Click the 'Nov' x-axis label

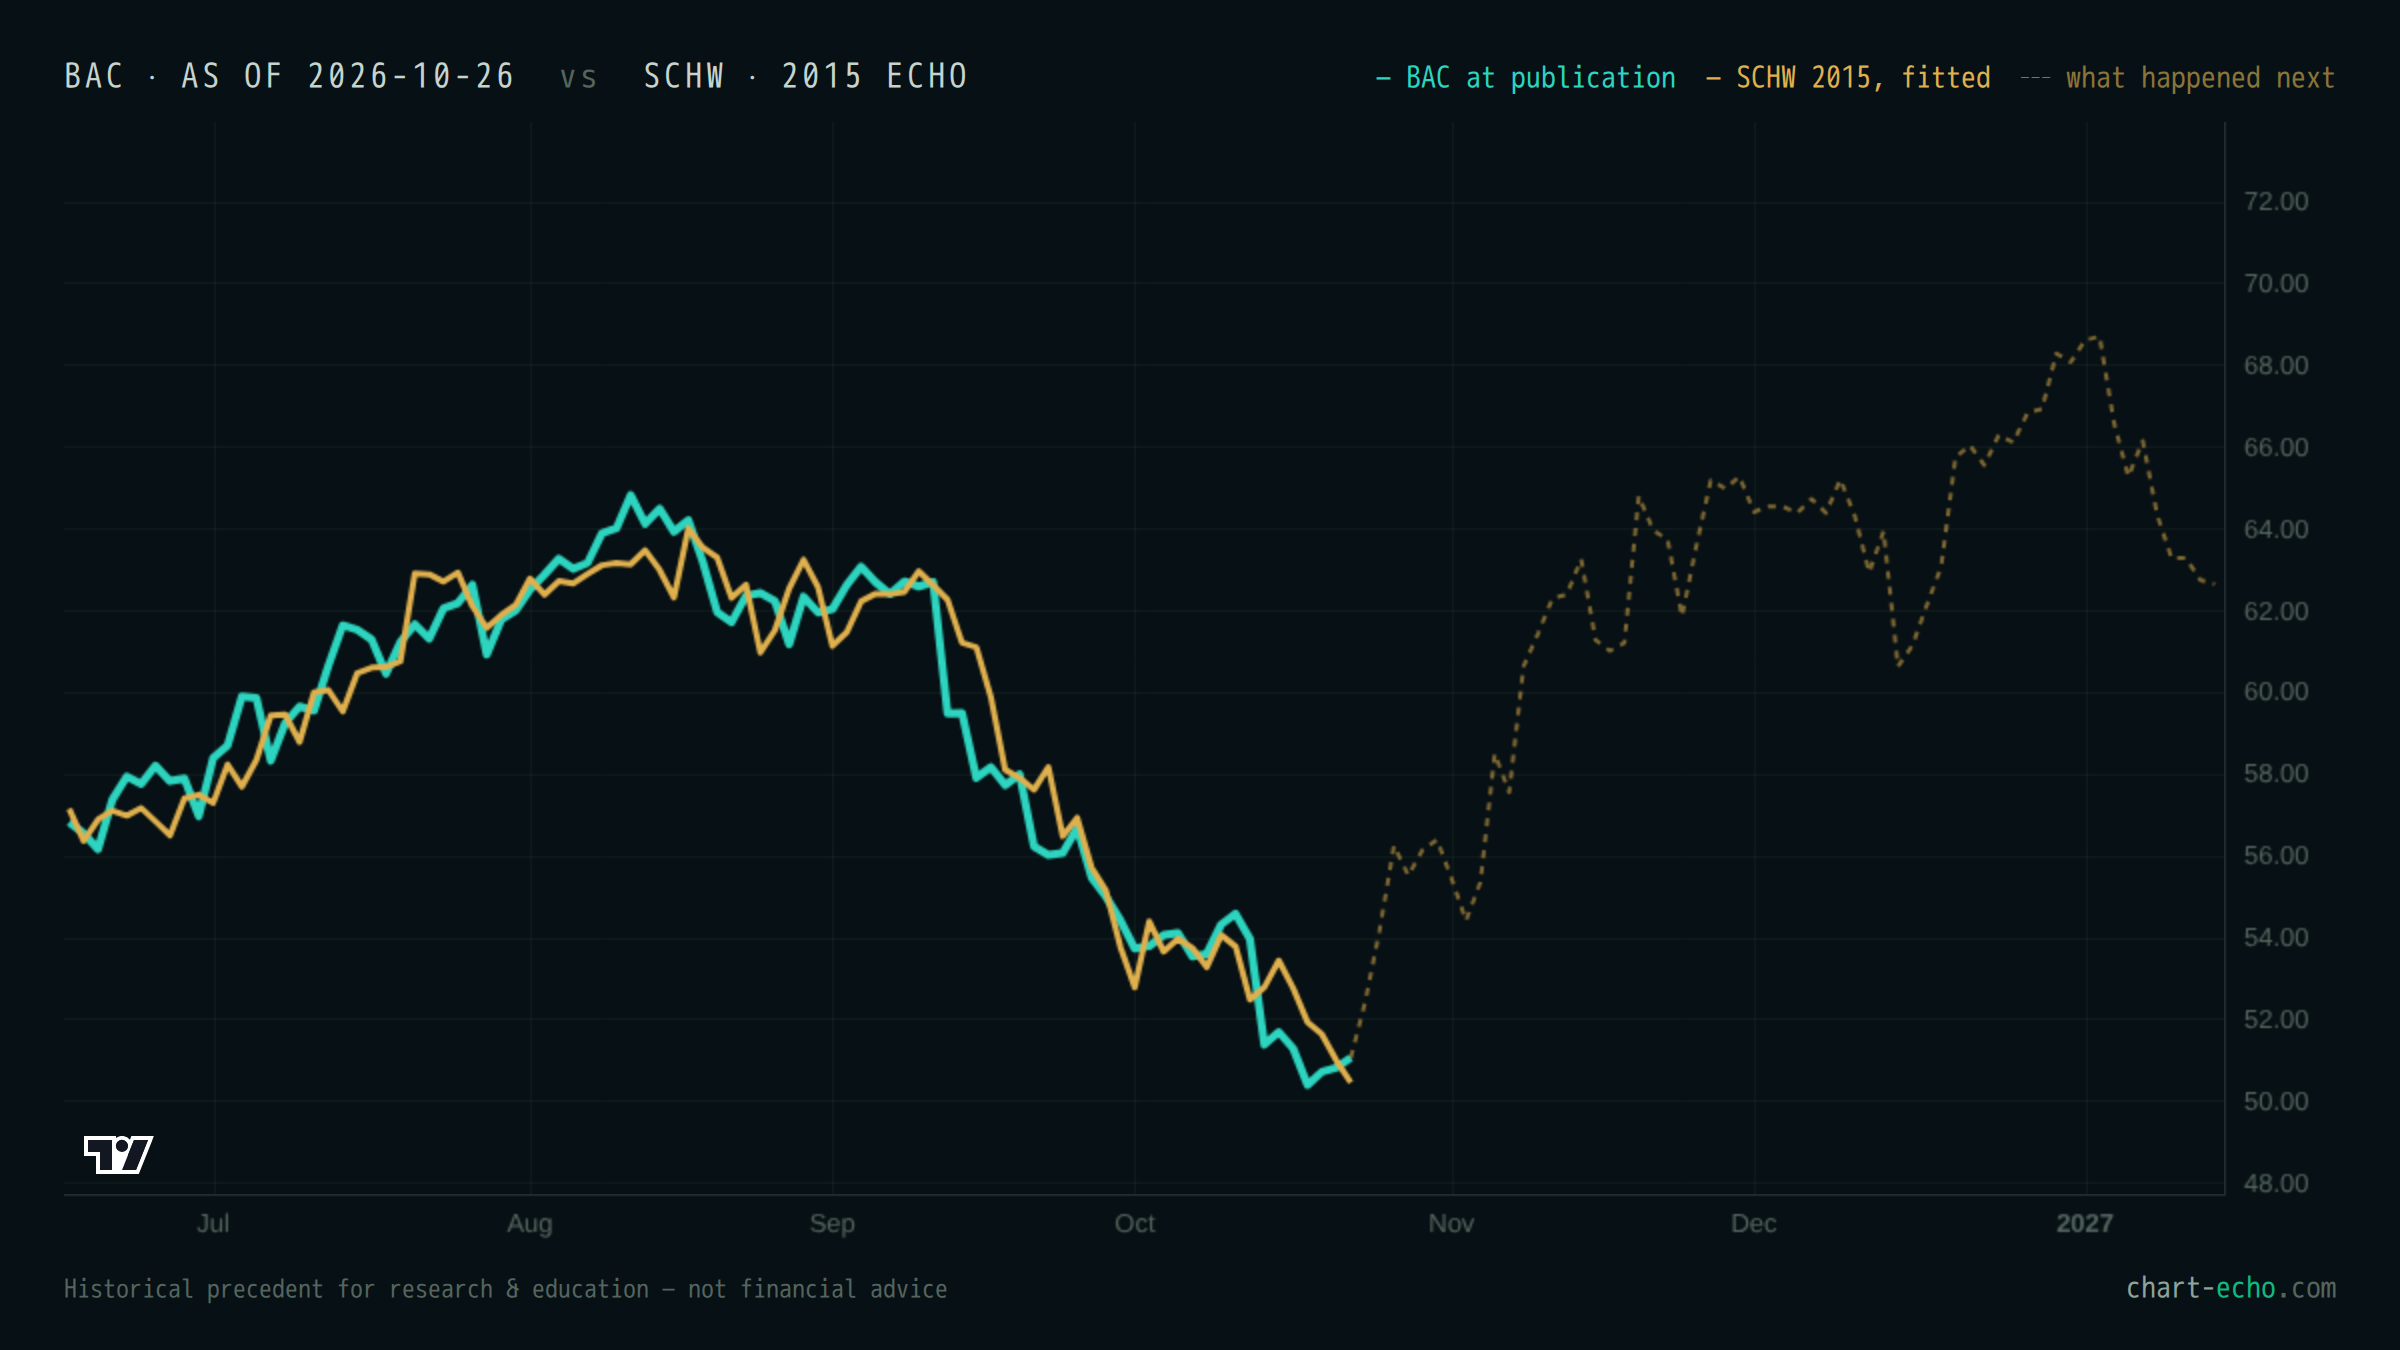[x=1451, y=1223]
